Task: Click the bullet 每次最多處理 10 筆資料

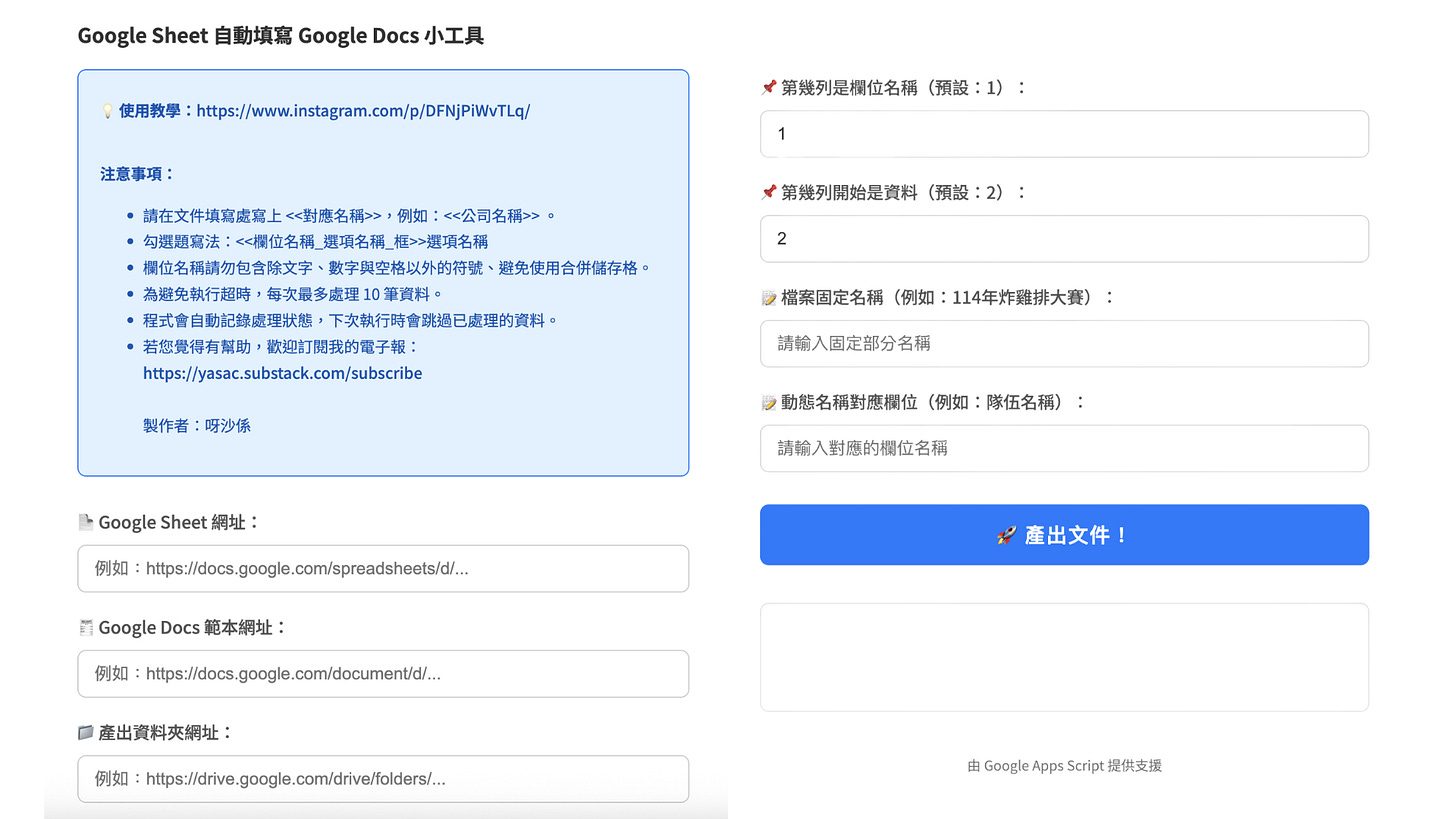Action: coord(292,294)
